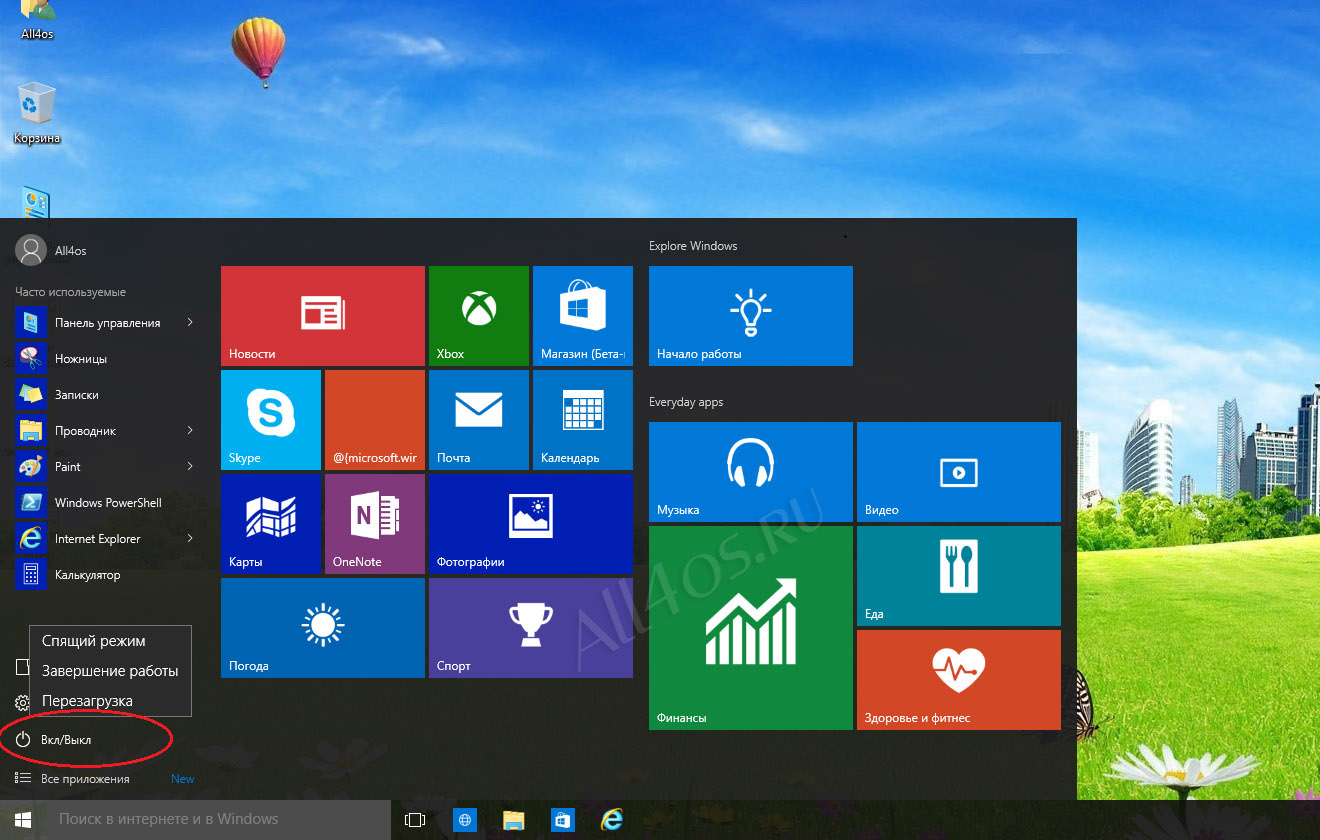Open the Фотографии photos tile
Image resolution: width=1320 pixels, height=840 pixels.
point(531,524)
